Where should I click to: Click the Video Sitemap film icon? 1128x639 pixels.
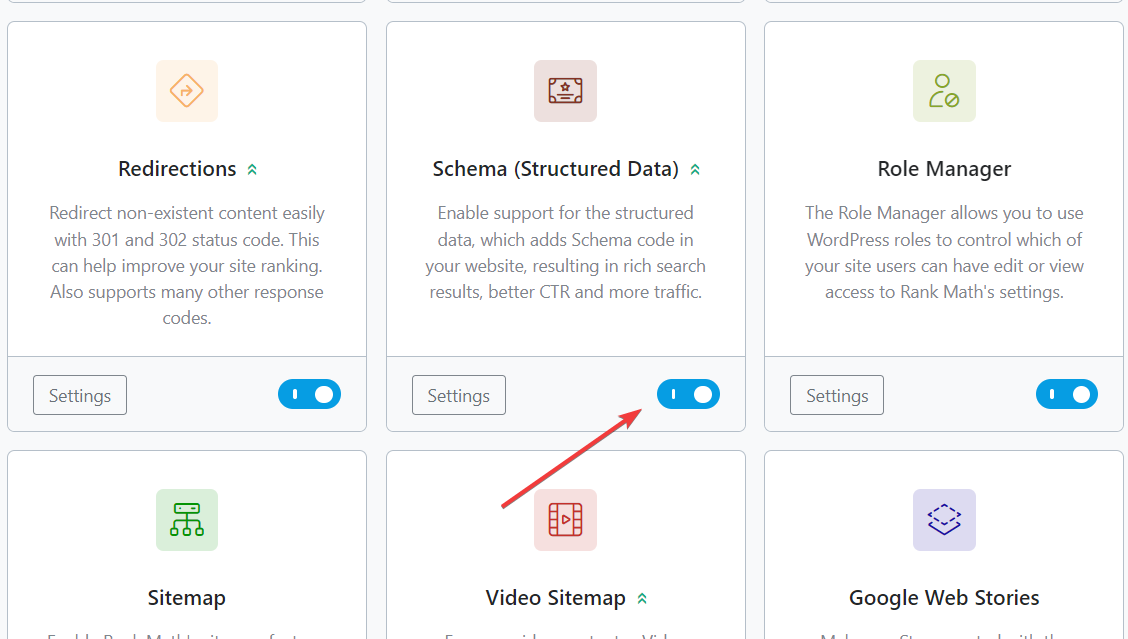coord(565,520)
